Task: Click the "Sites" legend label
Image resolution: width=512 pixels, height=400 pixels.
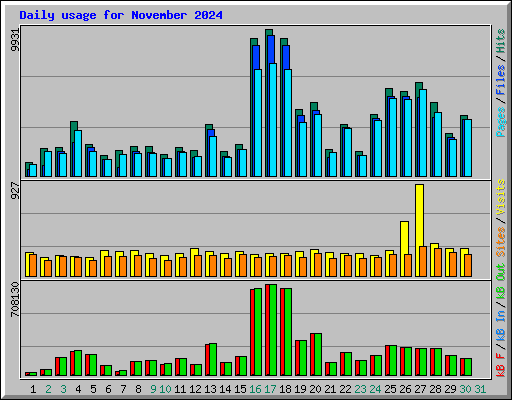Action: [501, 242]
